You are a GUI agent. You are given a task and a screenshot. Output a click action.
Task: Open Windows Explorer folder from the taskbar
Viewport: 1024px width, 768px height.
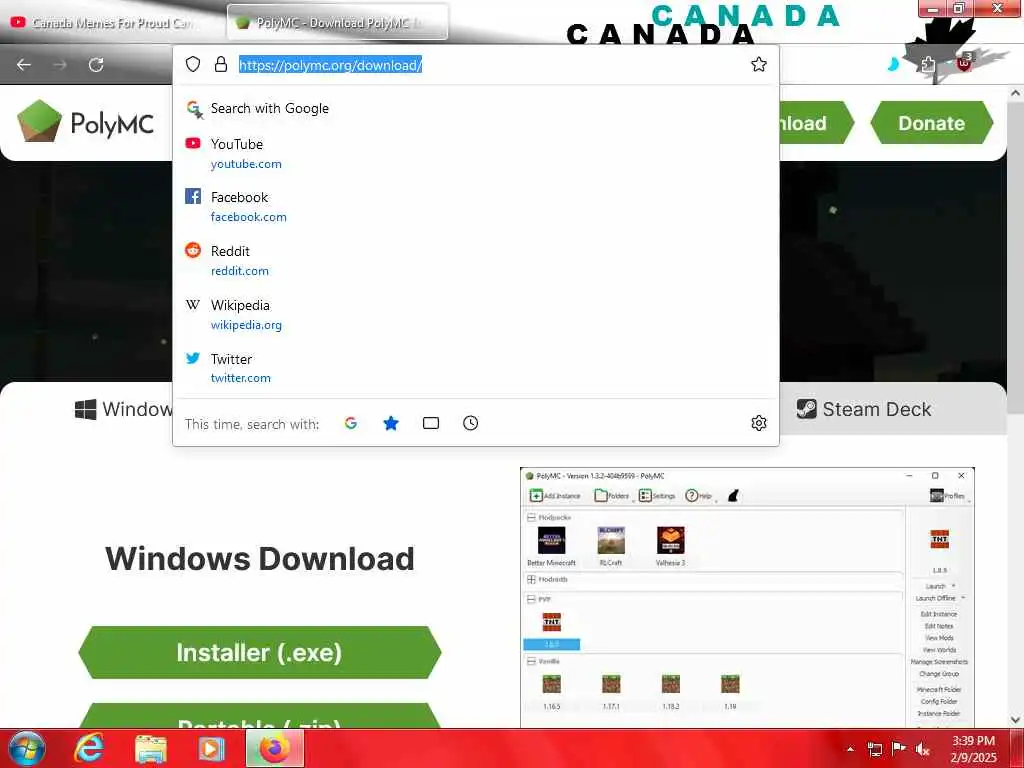[151, 748]
